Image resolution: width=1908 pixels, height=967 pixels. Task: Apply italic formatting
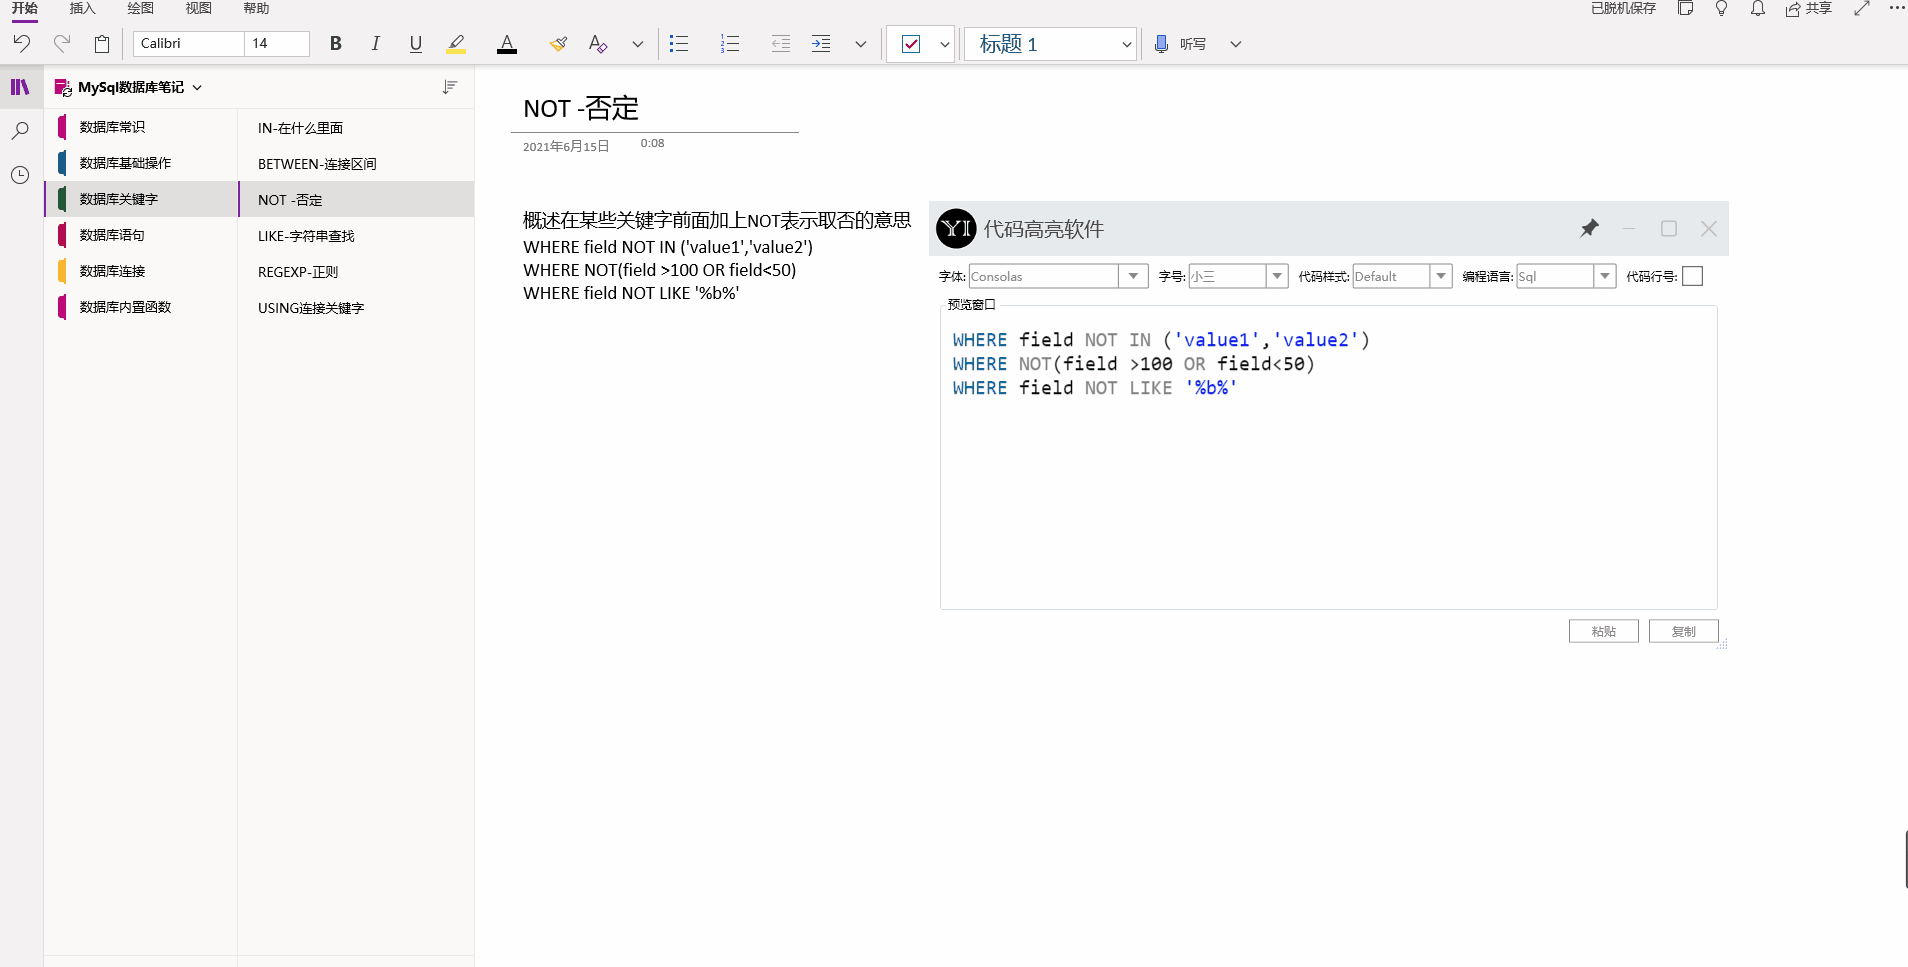[376, 43]
